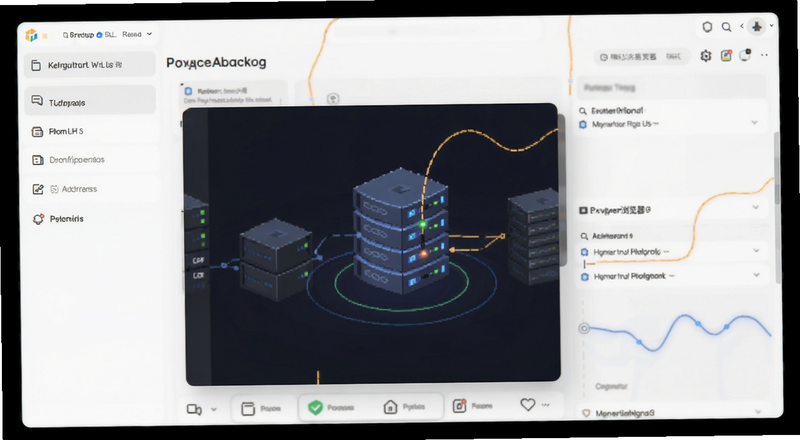Click the search icon beside 'Aclehoond'
Viewport: 800px width, 440px height.
pos(585,236)
